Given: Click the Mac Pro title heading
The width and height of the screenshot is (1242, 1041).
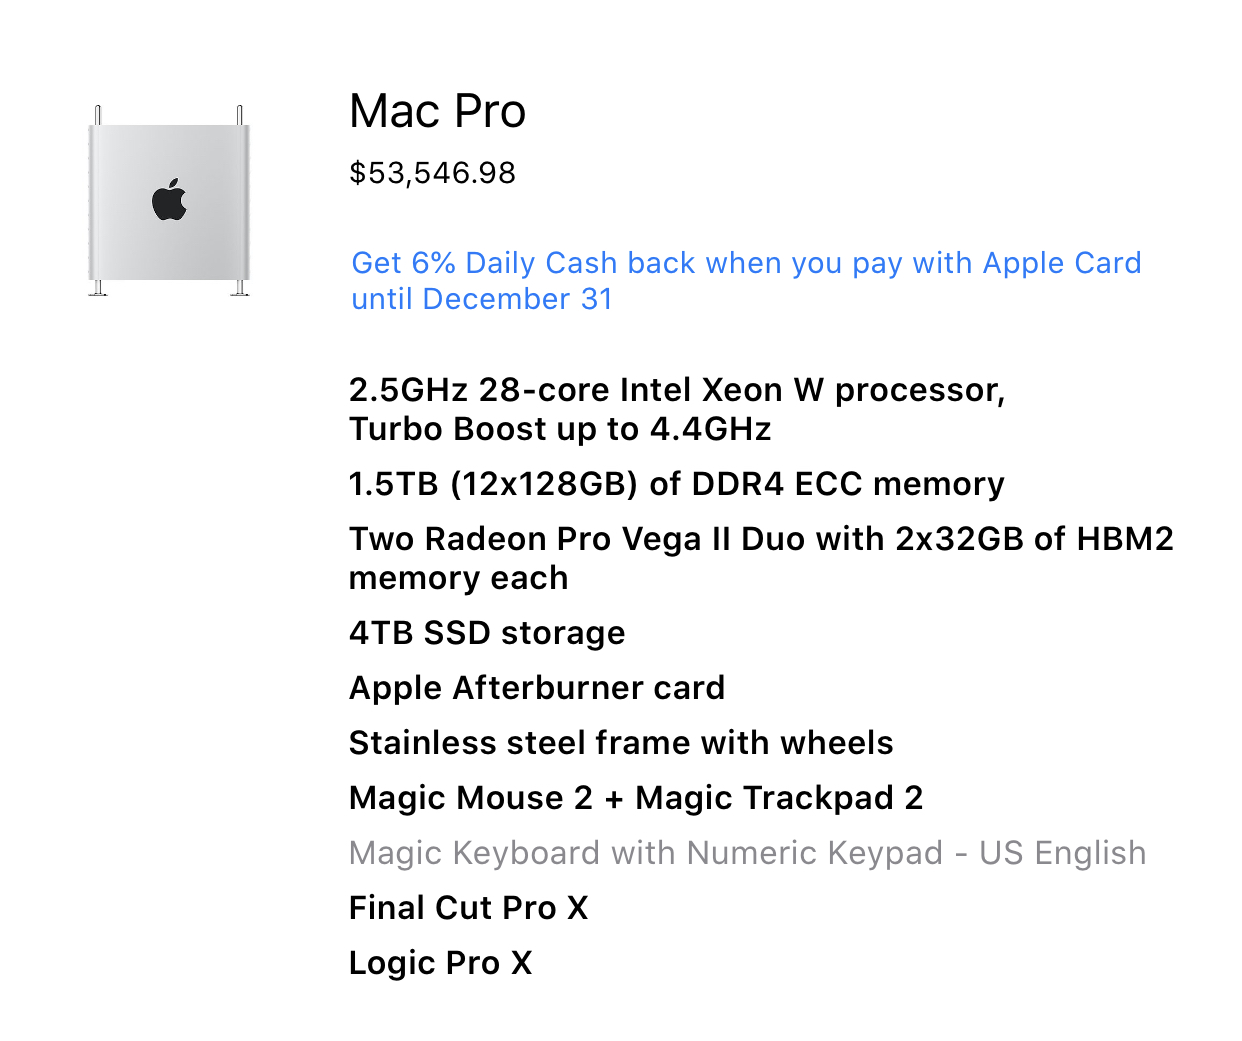Looking at the screenshot, I should point(437,111).
